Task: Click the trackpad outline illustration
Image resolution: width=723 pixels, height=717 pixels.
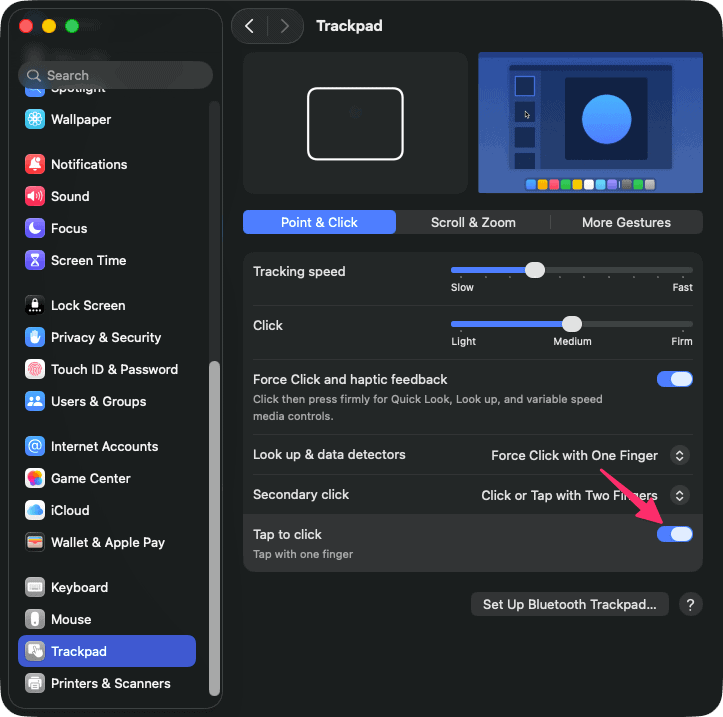Action: [x=355, y=124]
